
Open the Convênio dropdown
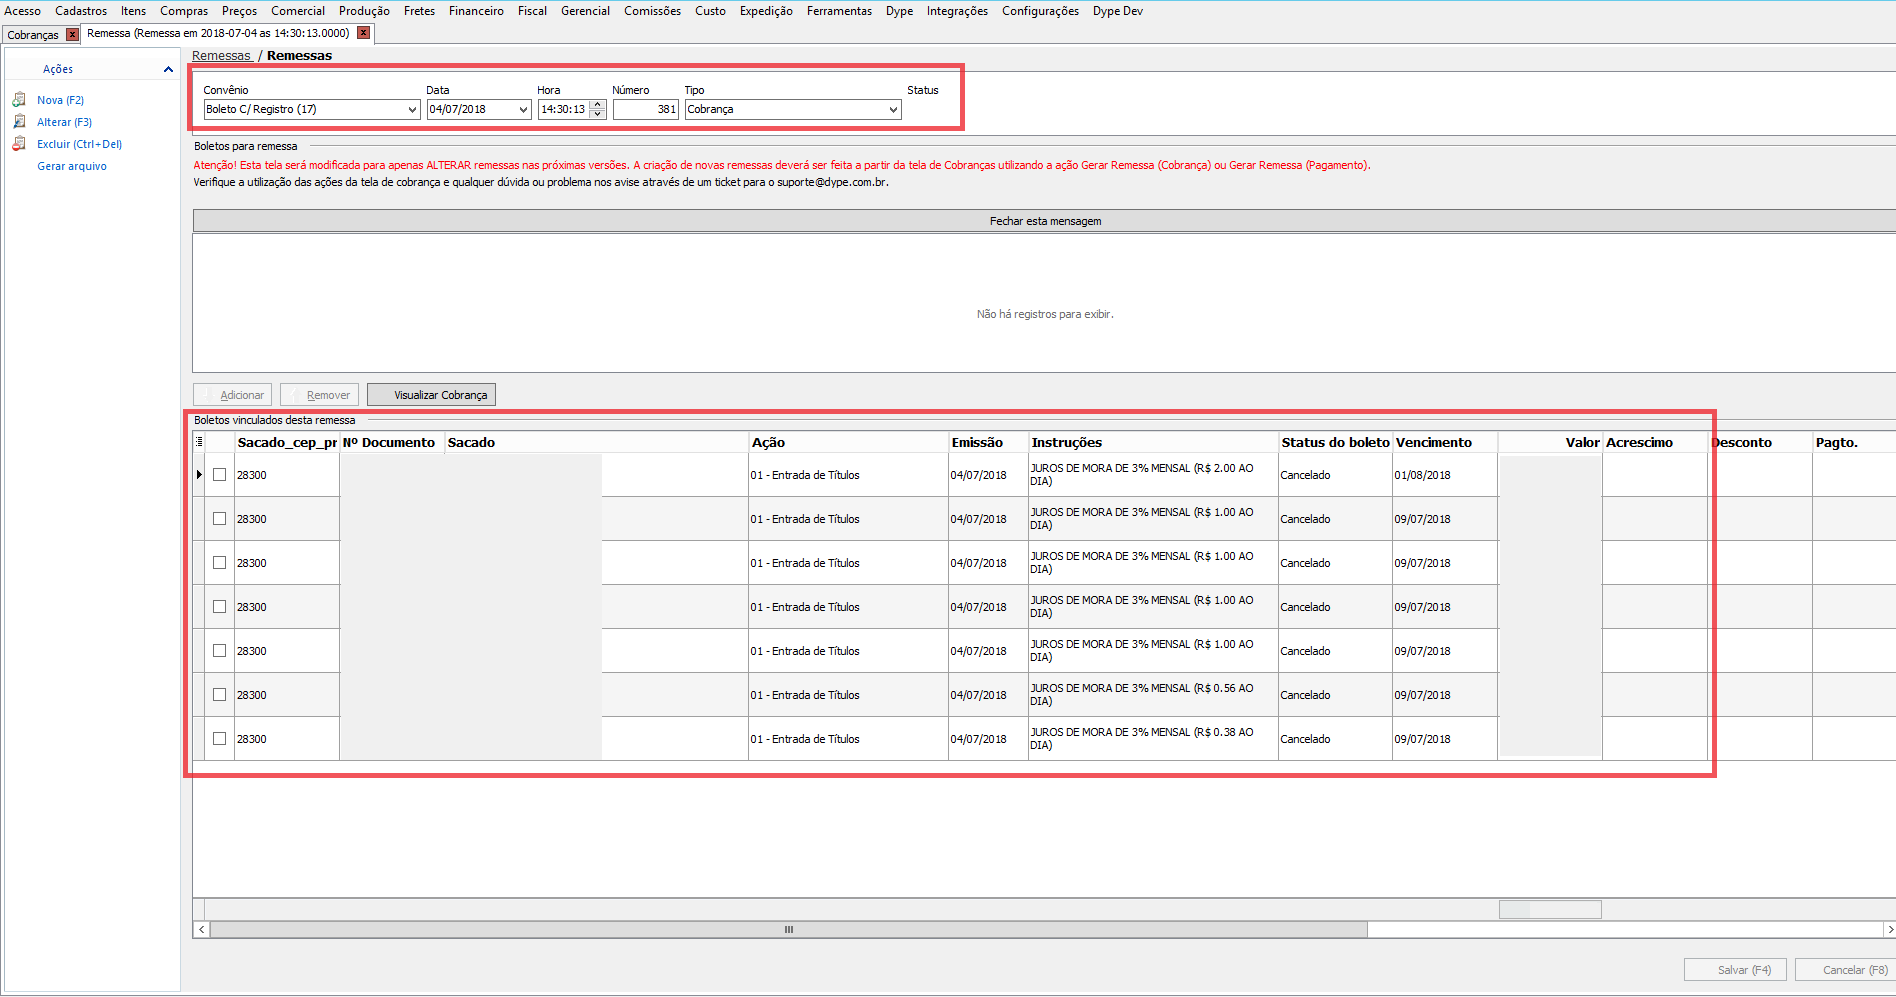click(x=412, y=110)
